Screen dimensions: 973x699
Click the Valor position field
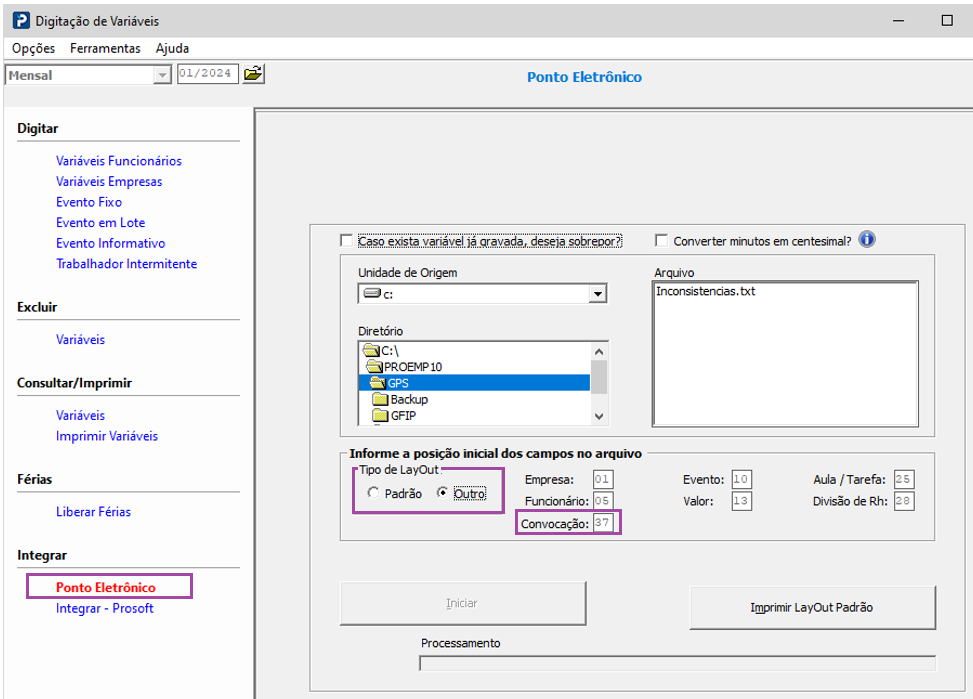click(x=742, y=500)
